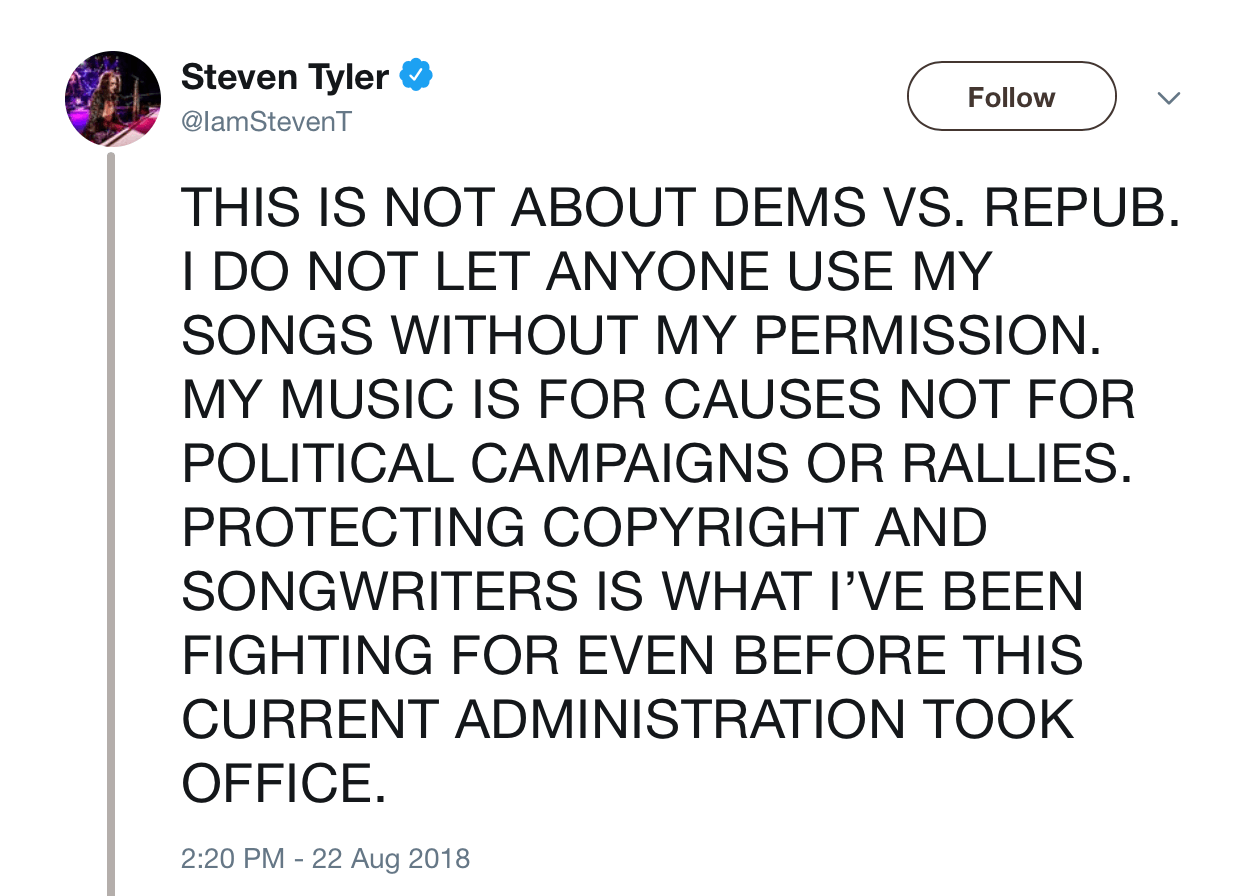
Task: Click the line "PROTECTING COPYRIGHT AND"
Action: [584, 529]
